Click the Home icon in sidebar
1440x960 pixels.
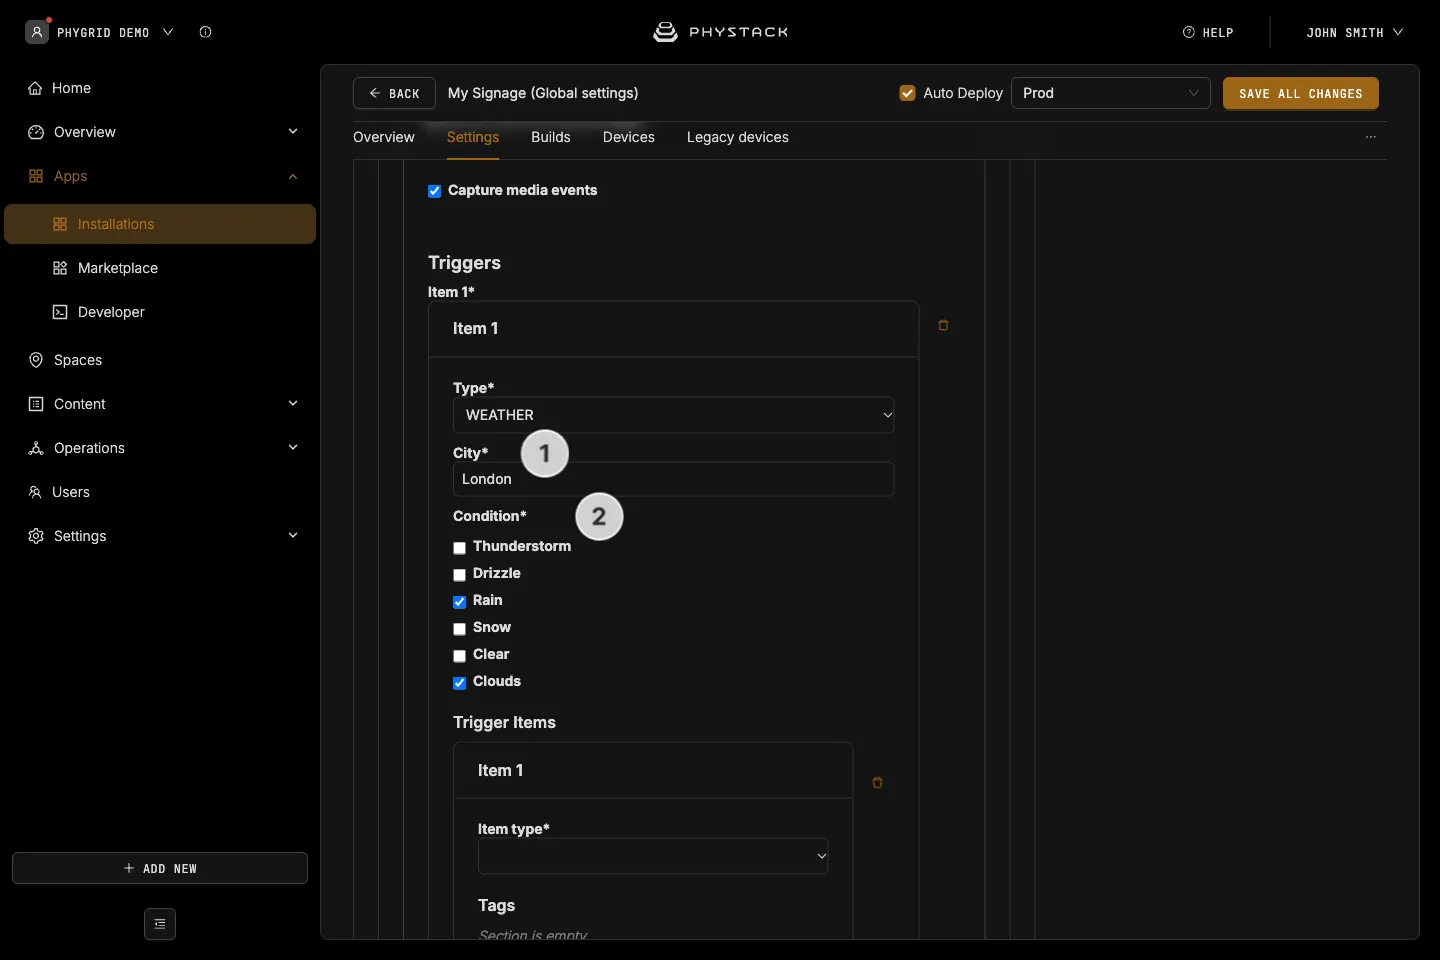click(x=35, y=88)
